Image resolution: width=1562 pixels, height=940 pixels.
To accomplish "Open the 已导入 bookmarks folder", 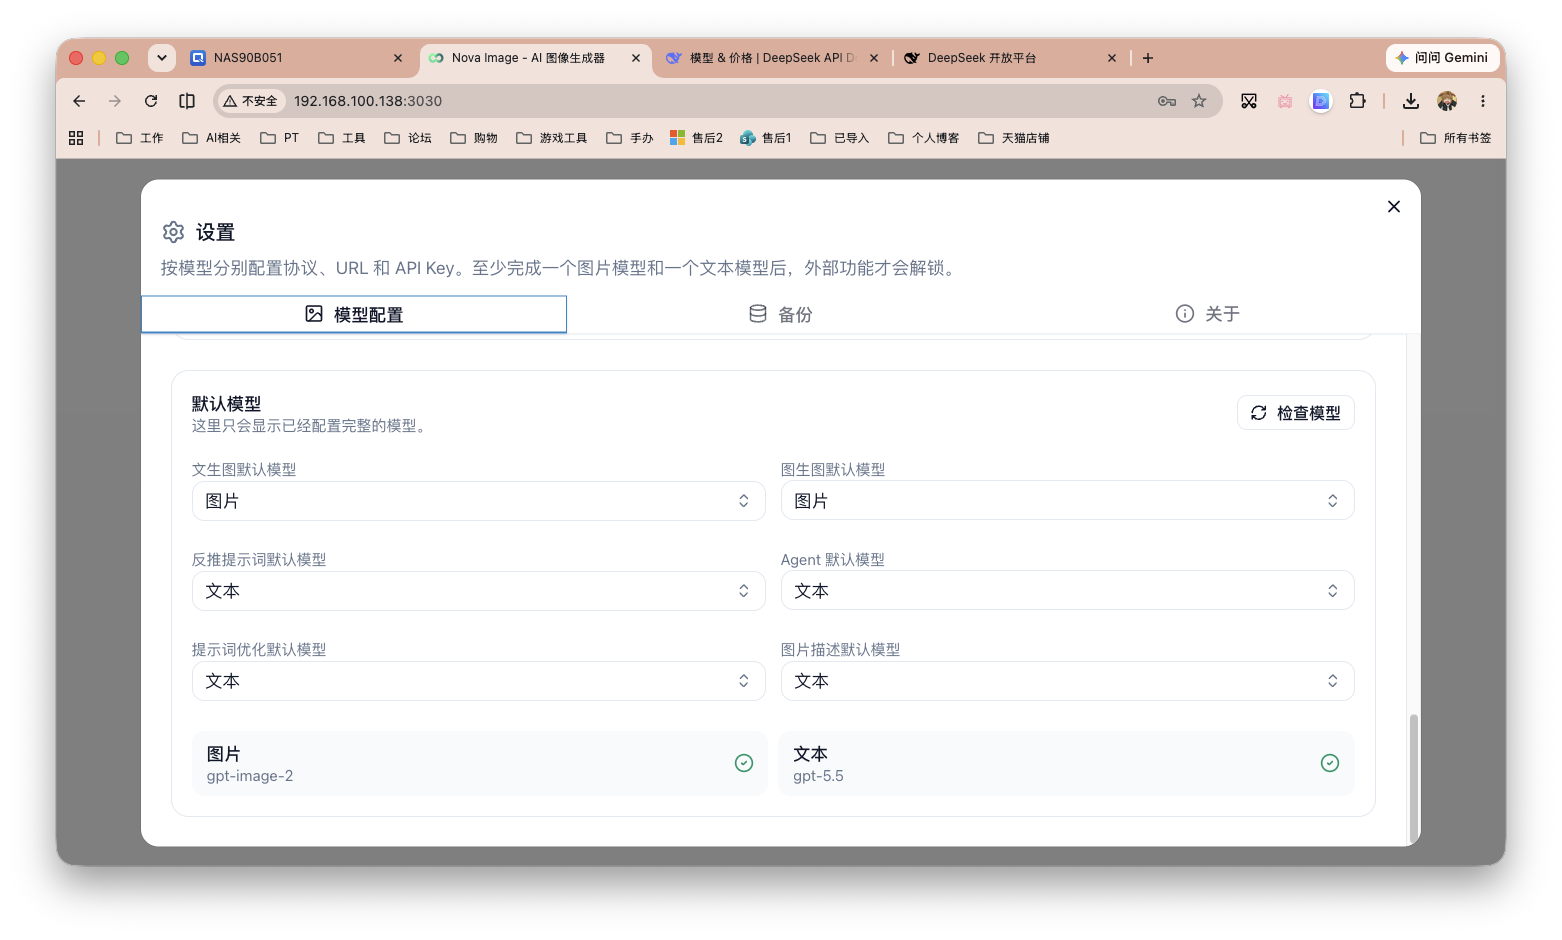I will (840, 138).
